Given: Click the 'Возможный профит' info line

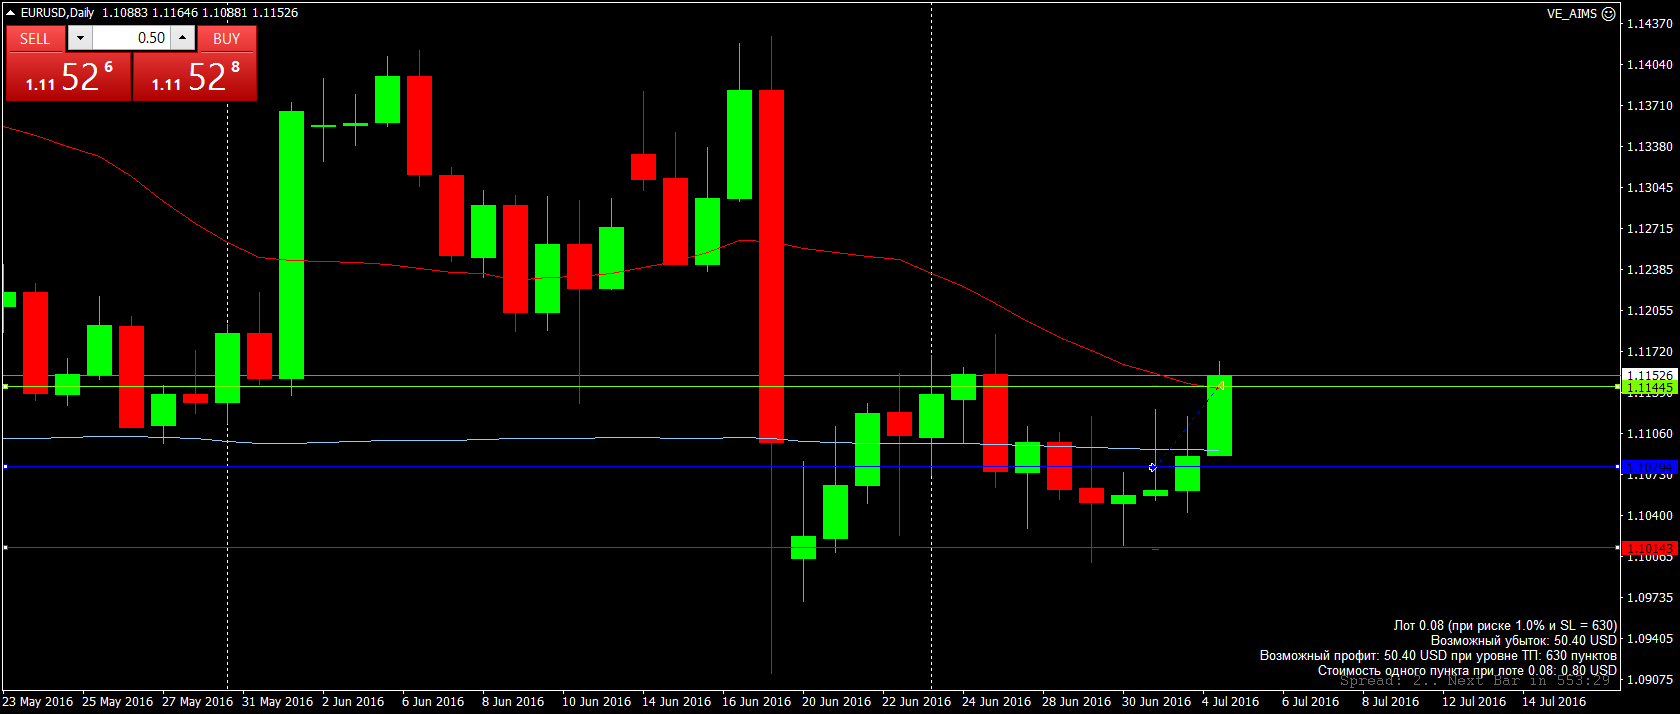Looking at the screenshot, I should tap(1438, 655).
